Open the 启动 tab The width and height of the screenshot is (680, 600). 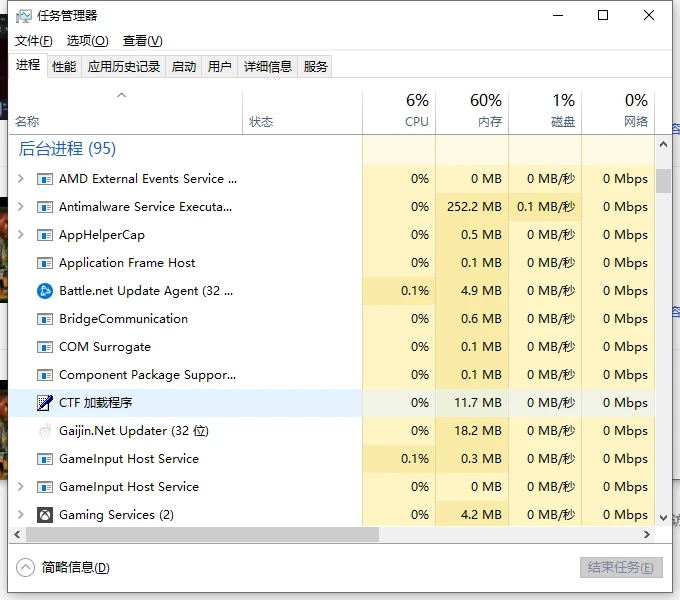(184, 66)
